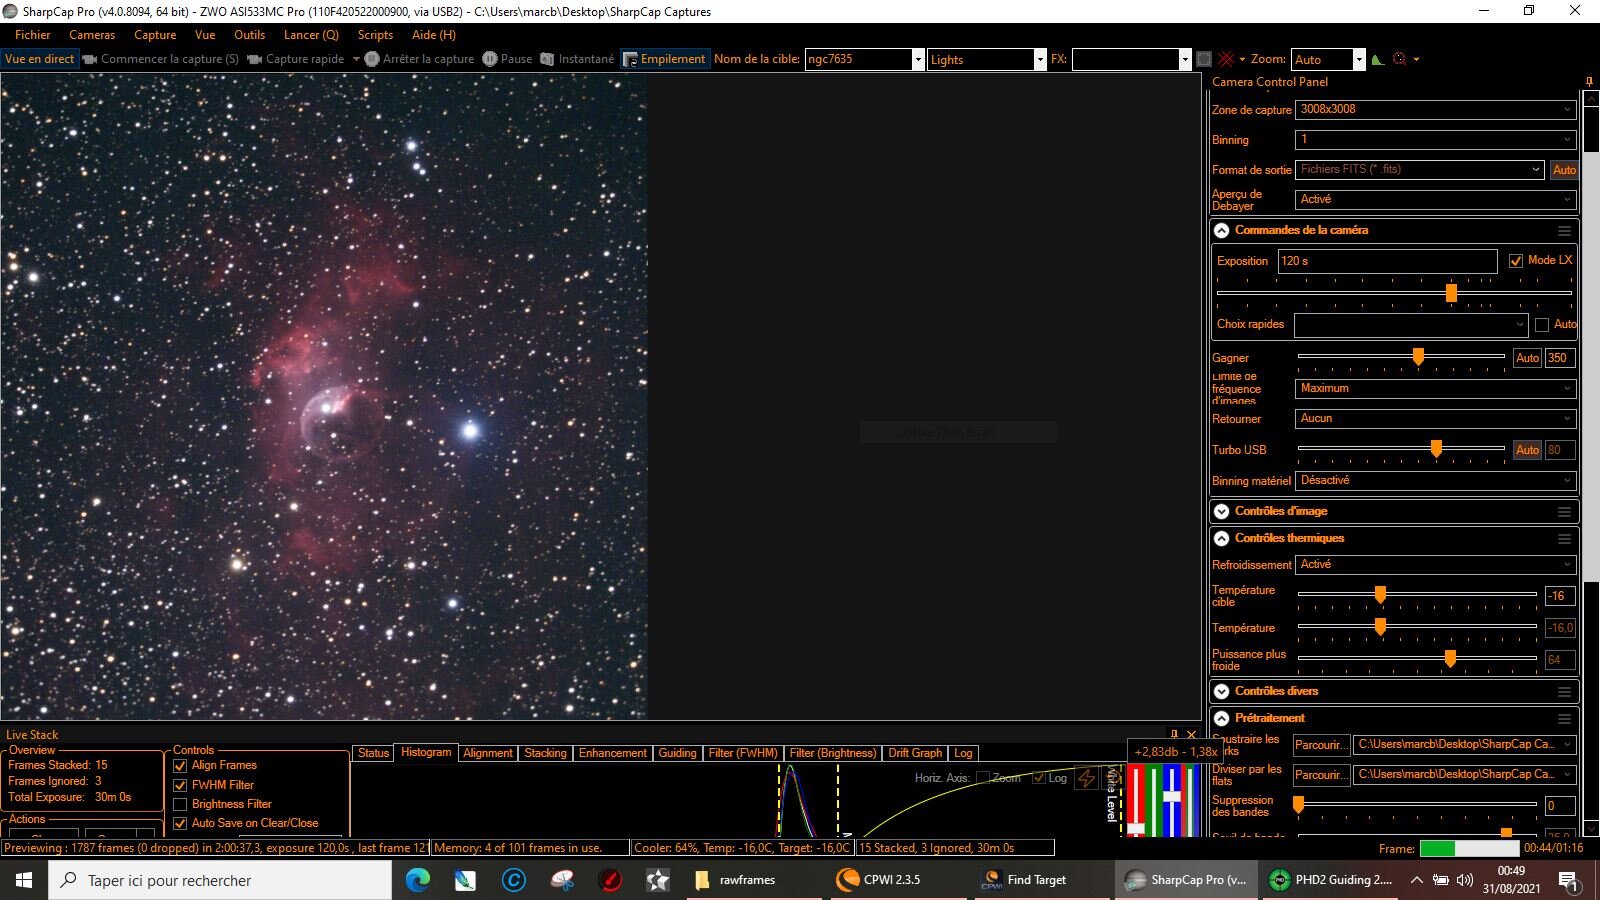1600x900 pixels.
Task: Click the Empilement live stack toolbar button
Action: pyautogui.click(x=664, y=59)
